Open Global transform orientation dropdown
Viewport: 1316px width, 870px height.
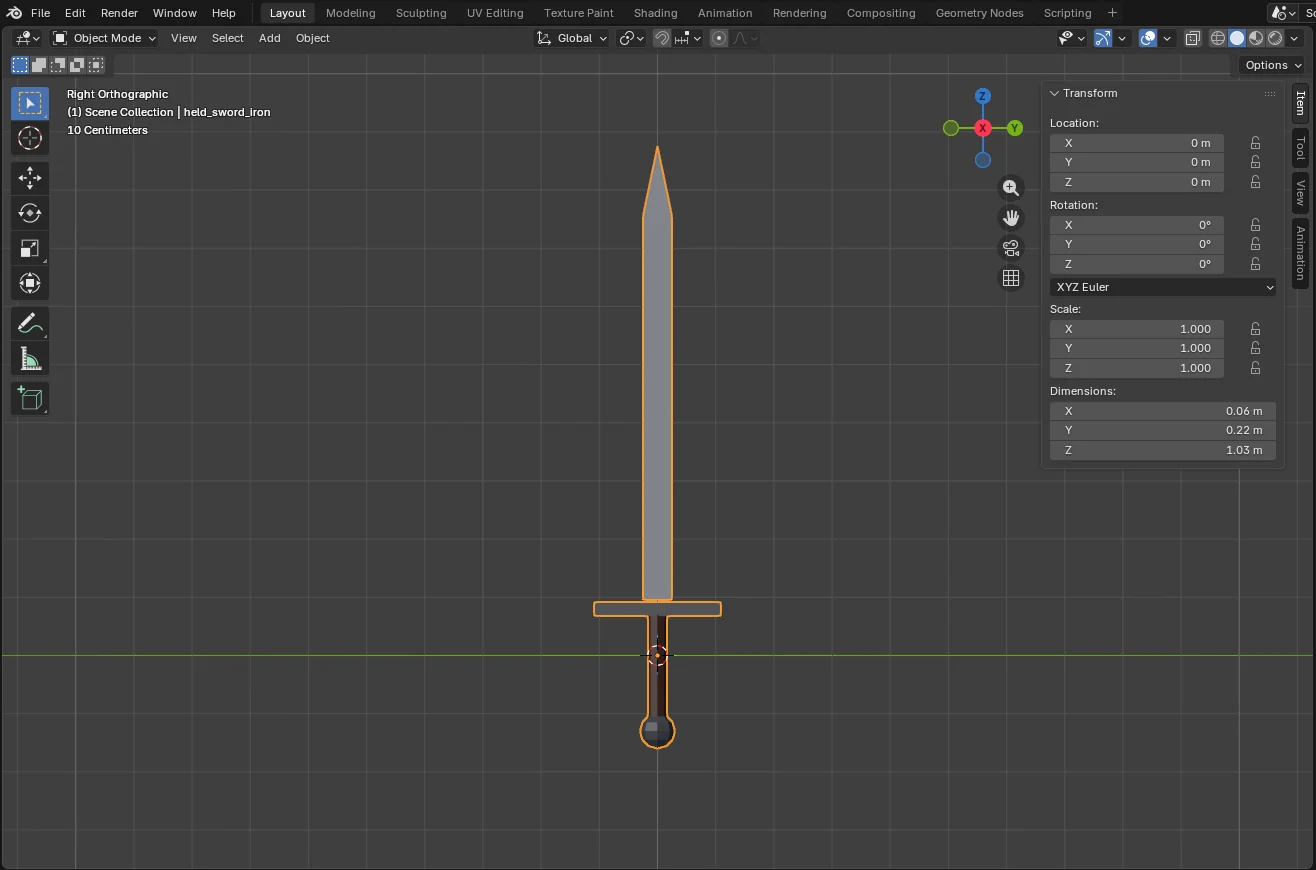click(x=571, y=38)
